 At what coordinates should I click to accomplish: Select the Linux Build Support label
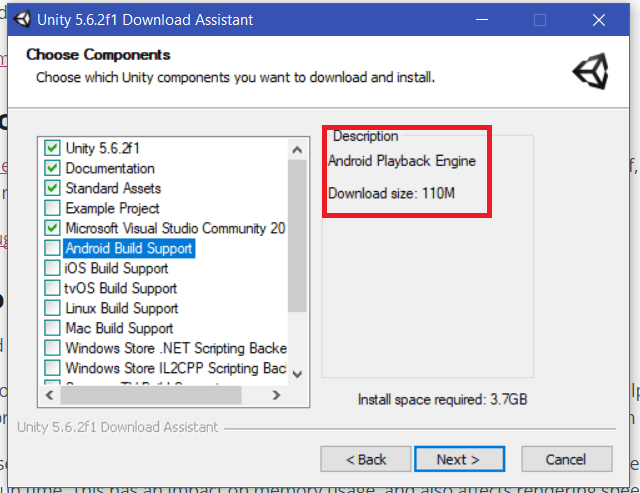tap(122, 308)
